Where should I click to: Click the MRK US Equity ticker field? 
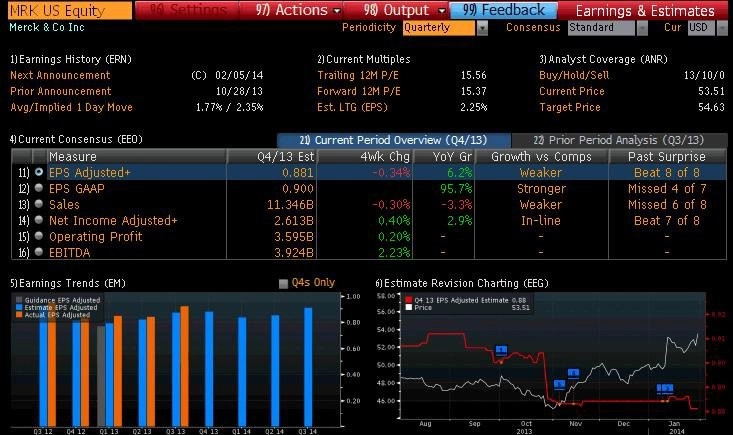click(x=70, y=10)
